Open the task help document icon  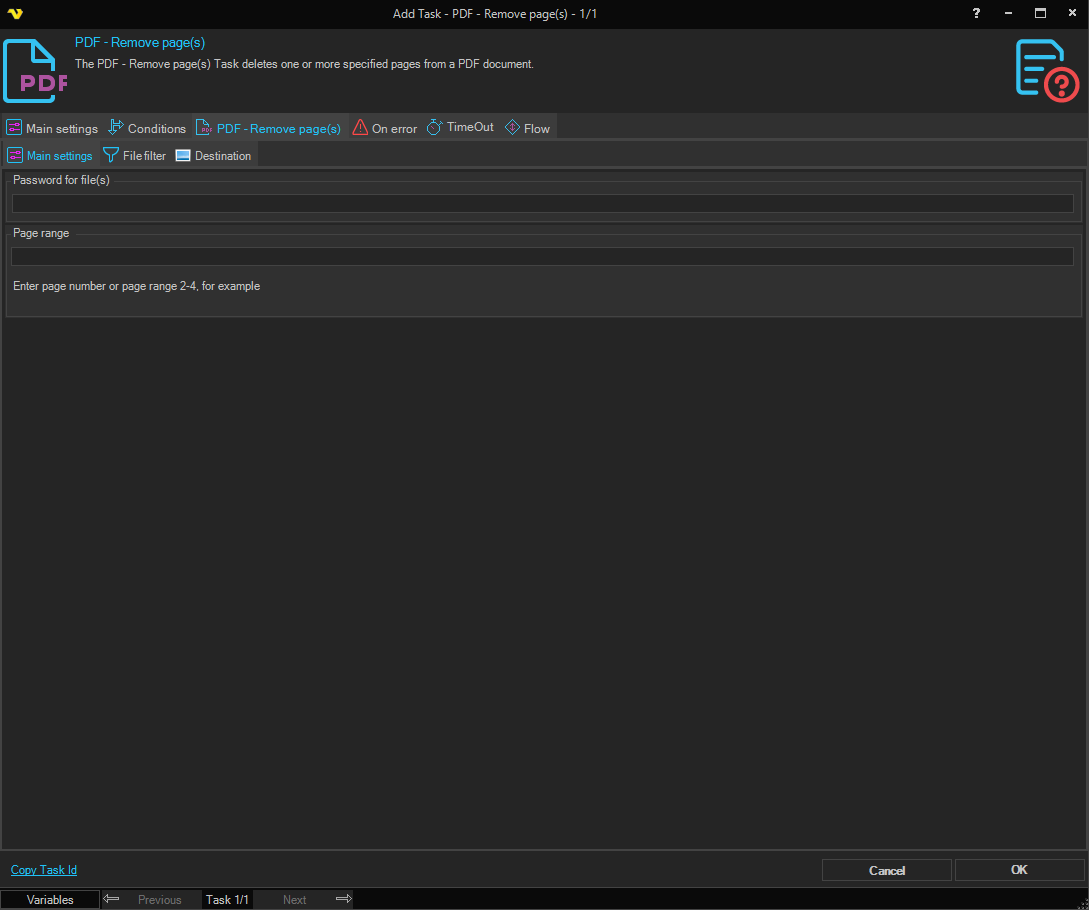(x=1047, y=69)
